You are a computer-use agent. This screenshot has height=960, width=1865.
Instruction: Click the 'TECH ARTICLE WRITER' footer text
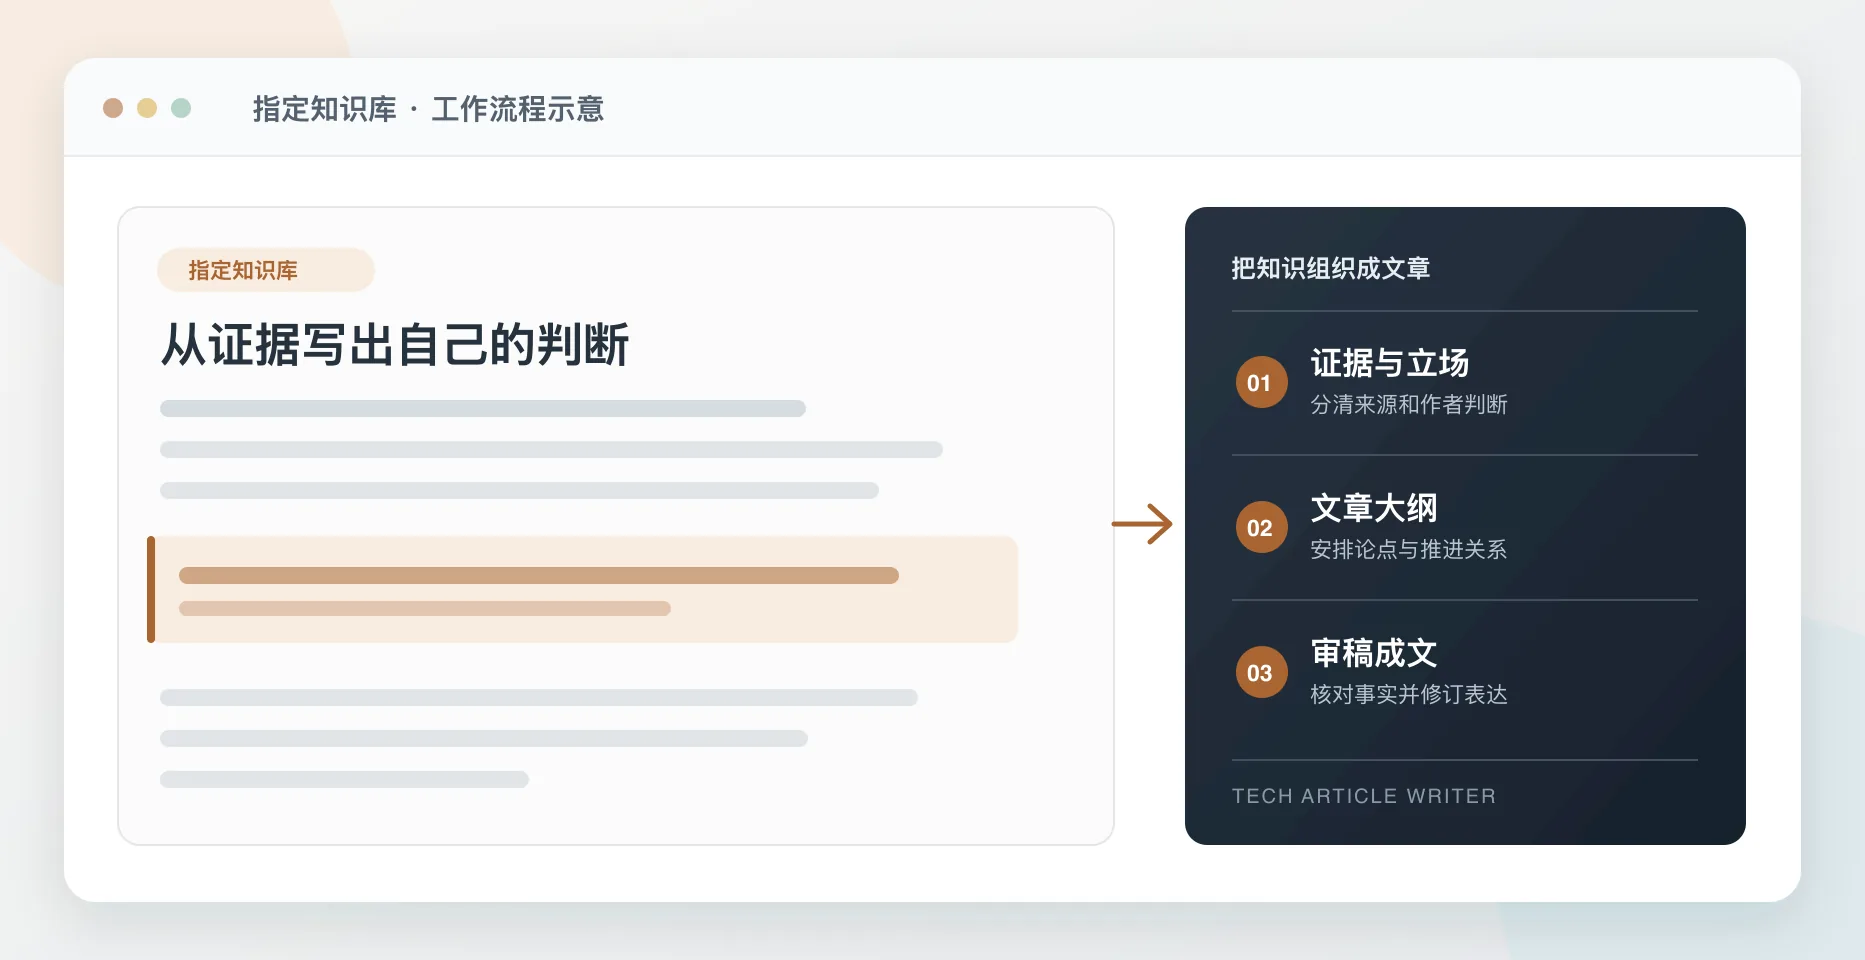click(x=1364, y=796)
